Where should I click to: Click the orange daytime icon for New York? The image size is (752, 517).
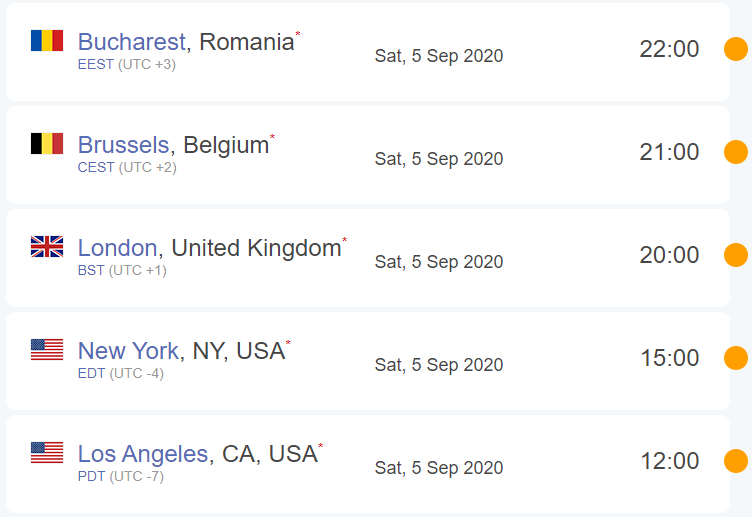[x=736, y=358]
